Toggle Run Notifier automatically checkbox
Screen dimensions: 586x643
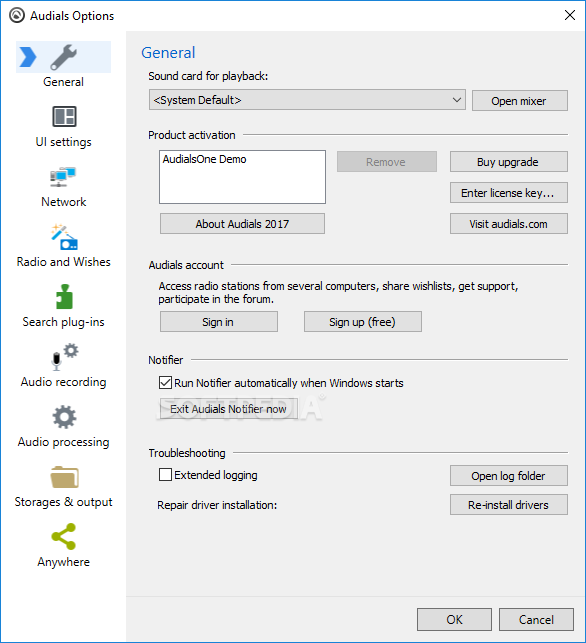[165, 383]
